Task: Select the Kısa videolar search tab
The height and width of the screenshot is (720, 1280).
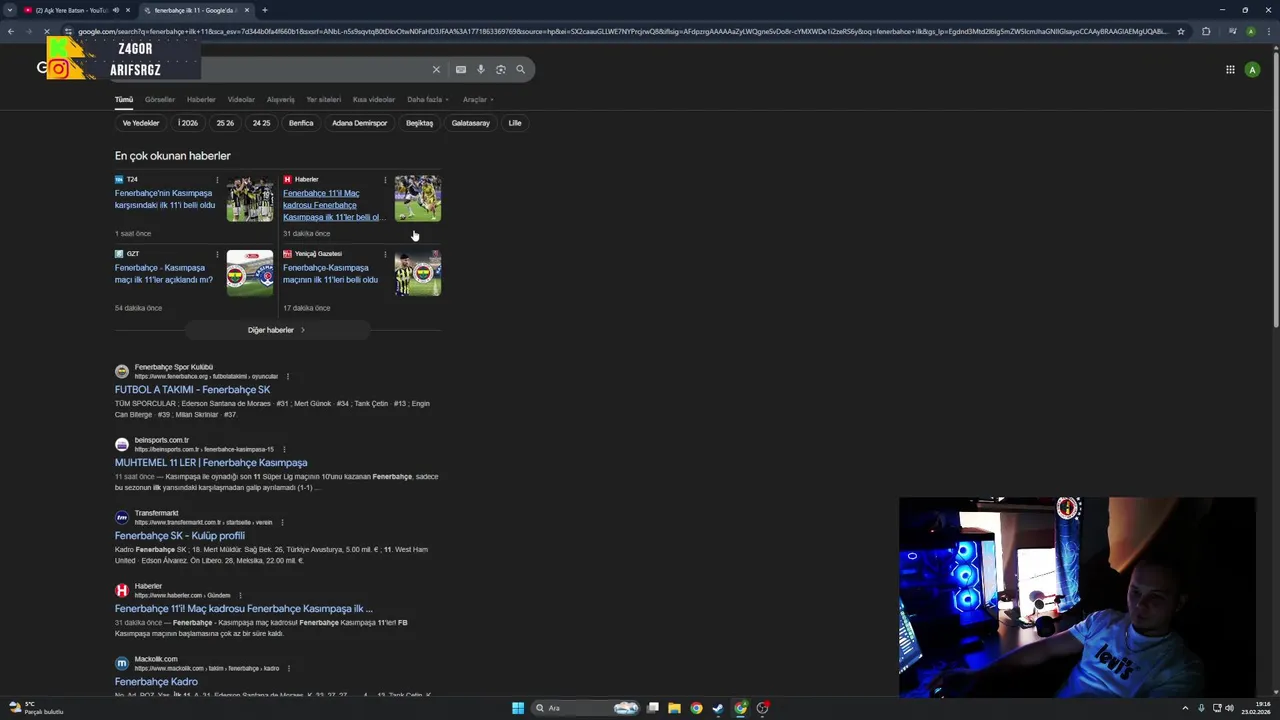Action: tap(374, 99)
